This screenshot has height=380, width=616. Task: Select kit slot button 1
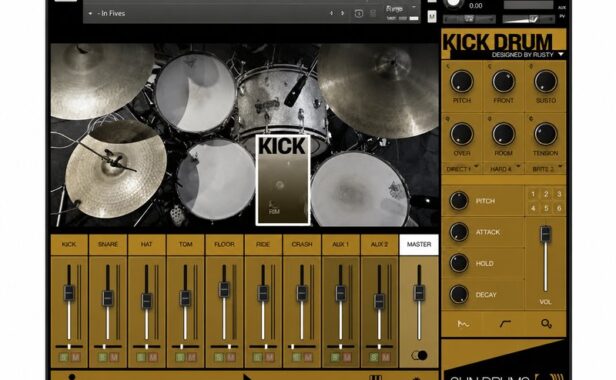tap(533, 194)
